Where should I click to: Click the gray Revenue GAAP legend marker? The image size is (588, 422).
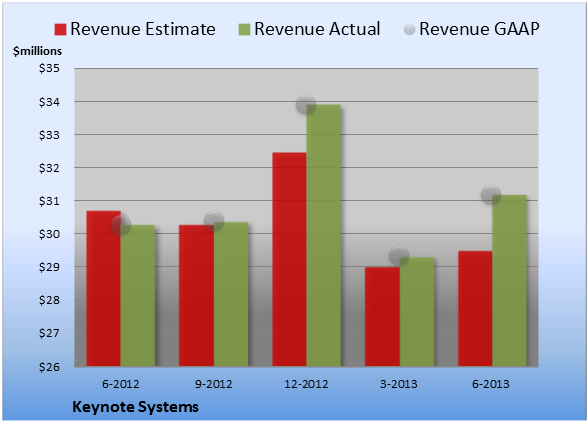coord(410,29)
